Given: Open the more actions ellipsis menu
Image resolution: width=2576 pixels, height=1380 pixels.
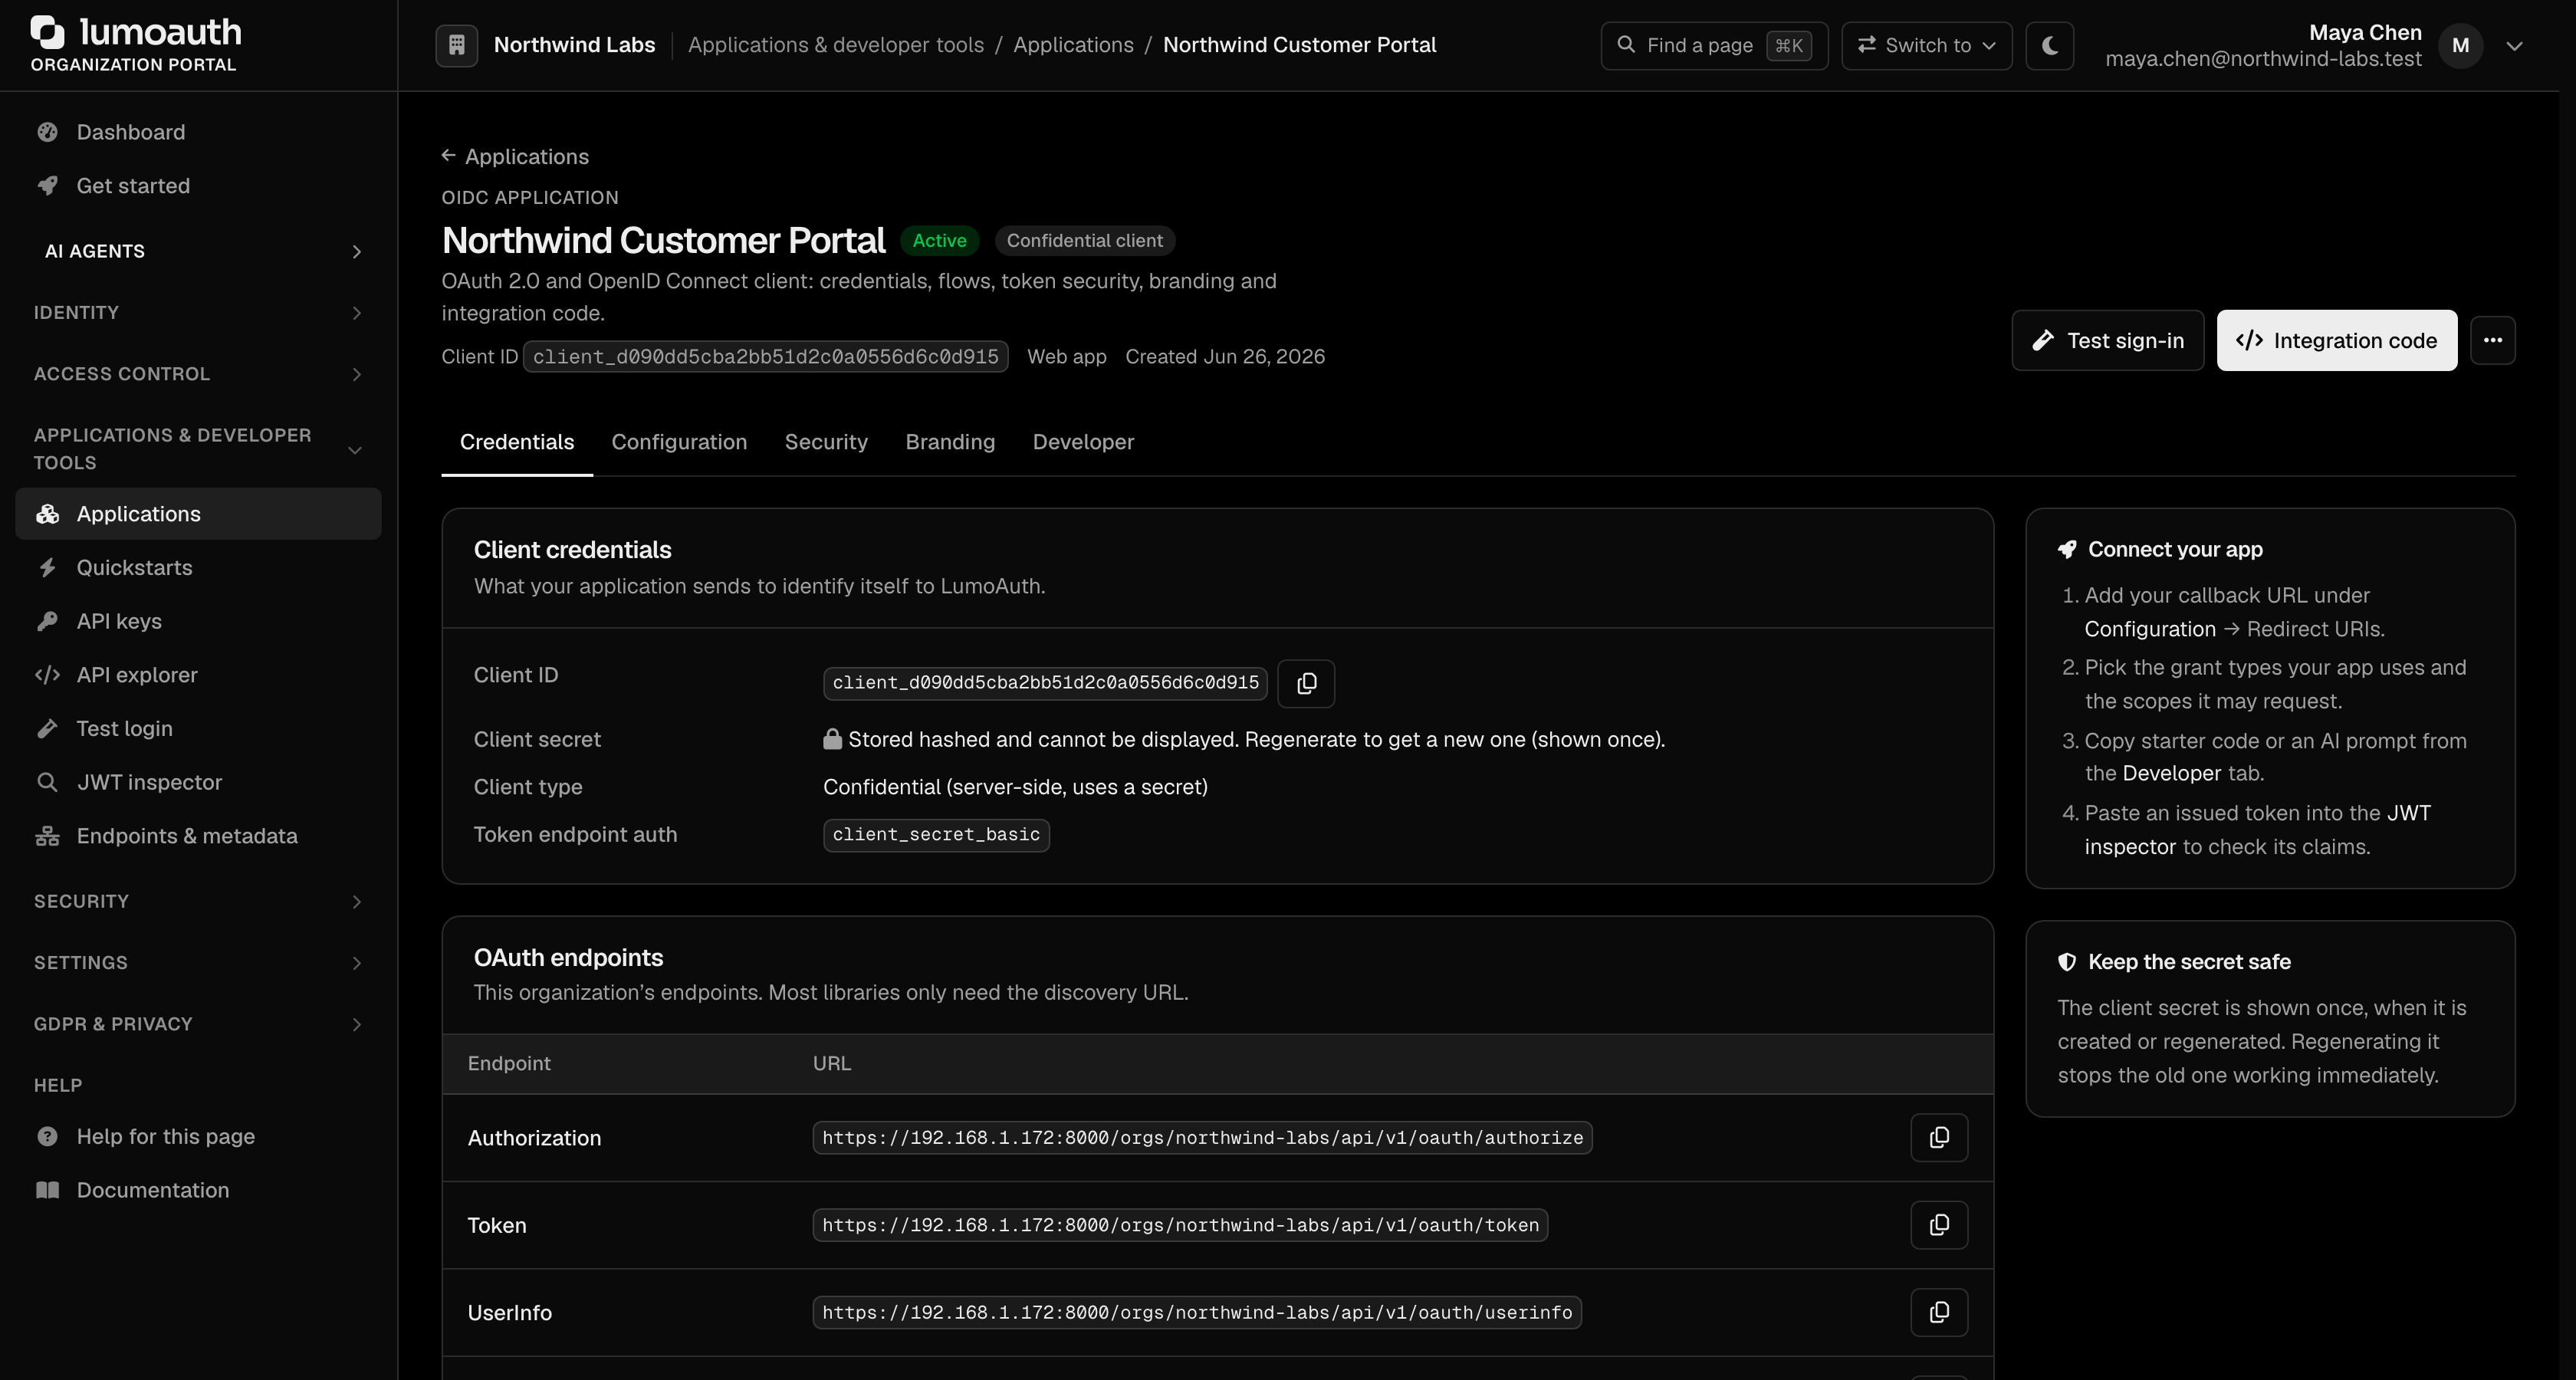Looking at the screenshot, I should 2492,340.
